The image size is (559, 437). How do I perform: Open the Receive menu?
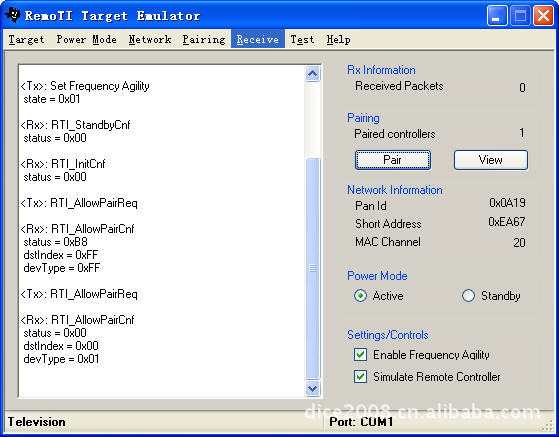tap(258, 39)
